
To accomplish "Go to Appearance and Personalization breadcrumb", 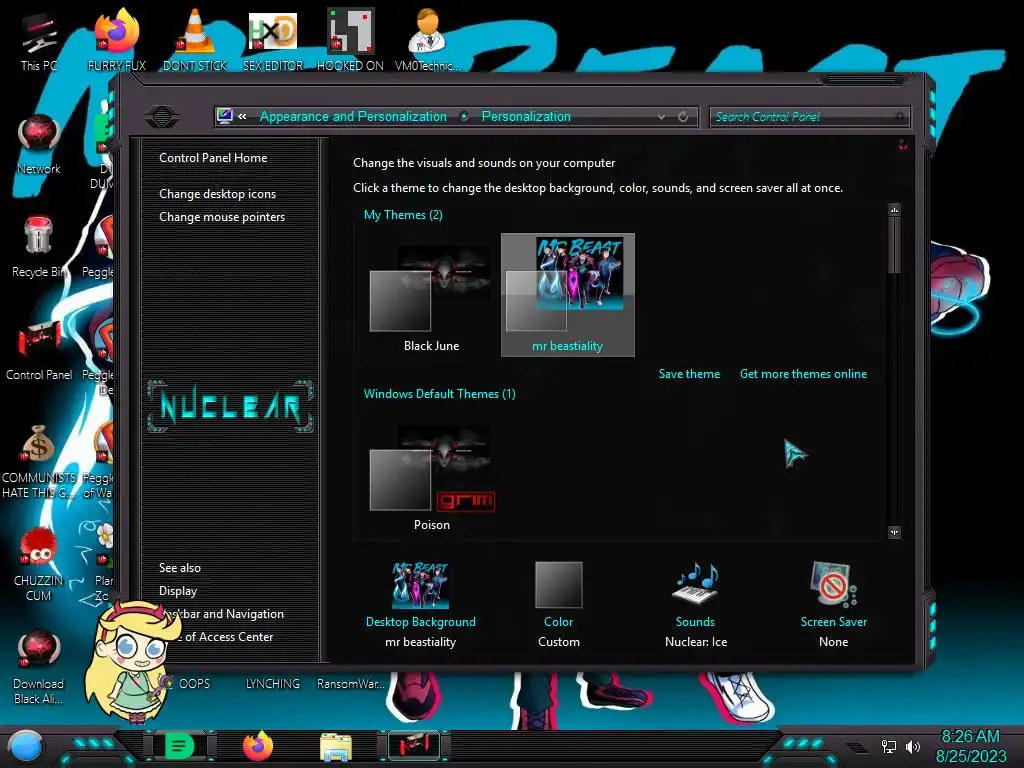I will pos(353,116).
